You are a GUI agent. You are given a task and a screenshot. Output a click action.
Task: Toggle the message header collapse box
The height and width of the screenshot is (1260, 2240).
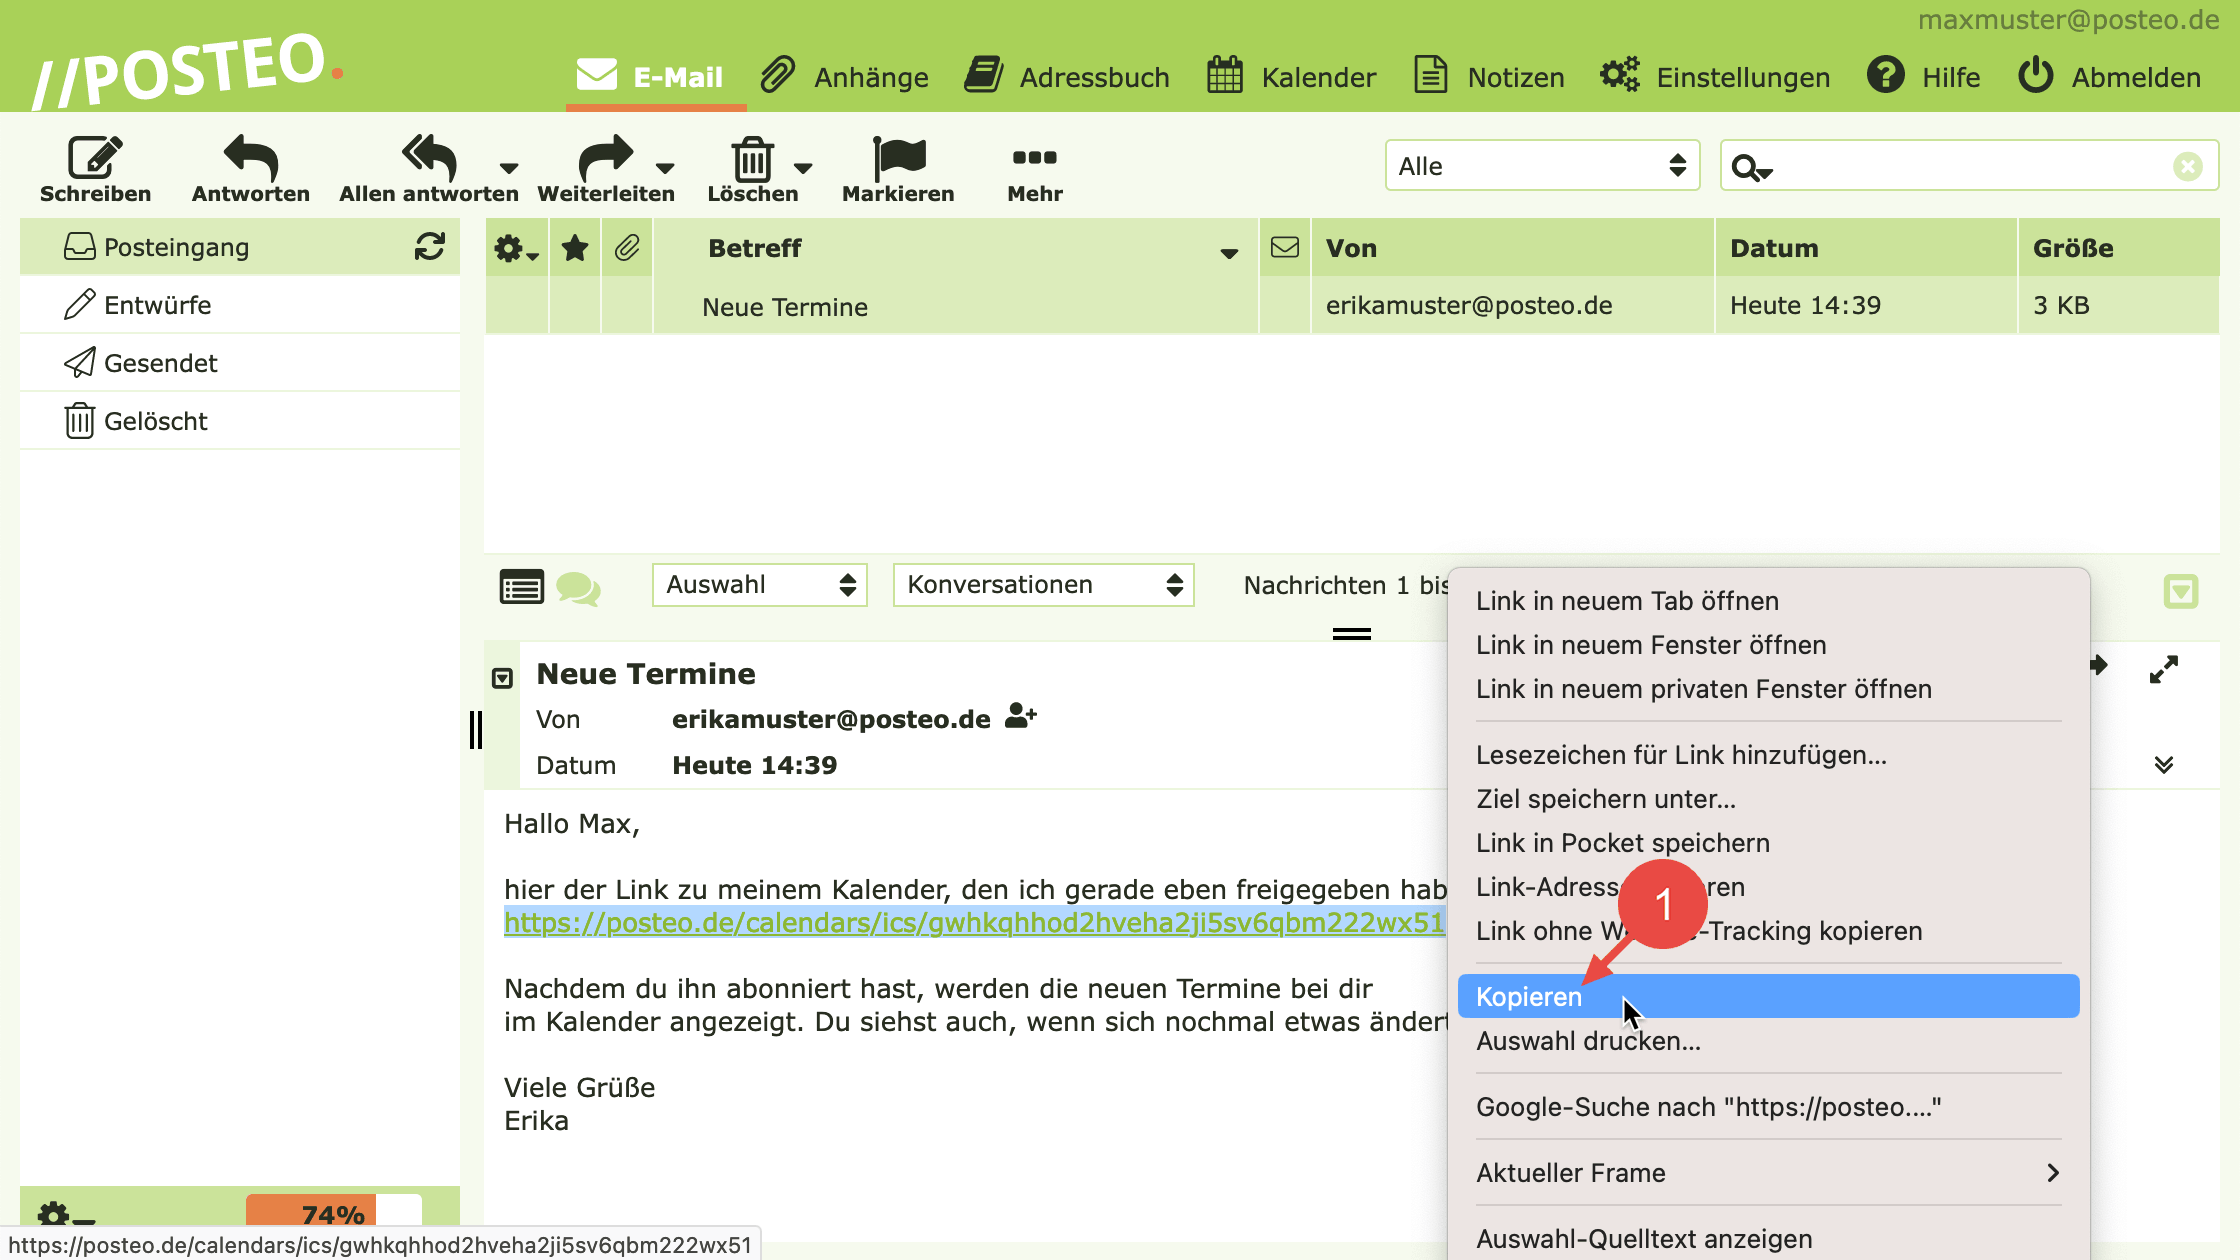pyautogui.click(x=502, y=679)
